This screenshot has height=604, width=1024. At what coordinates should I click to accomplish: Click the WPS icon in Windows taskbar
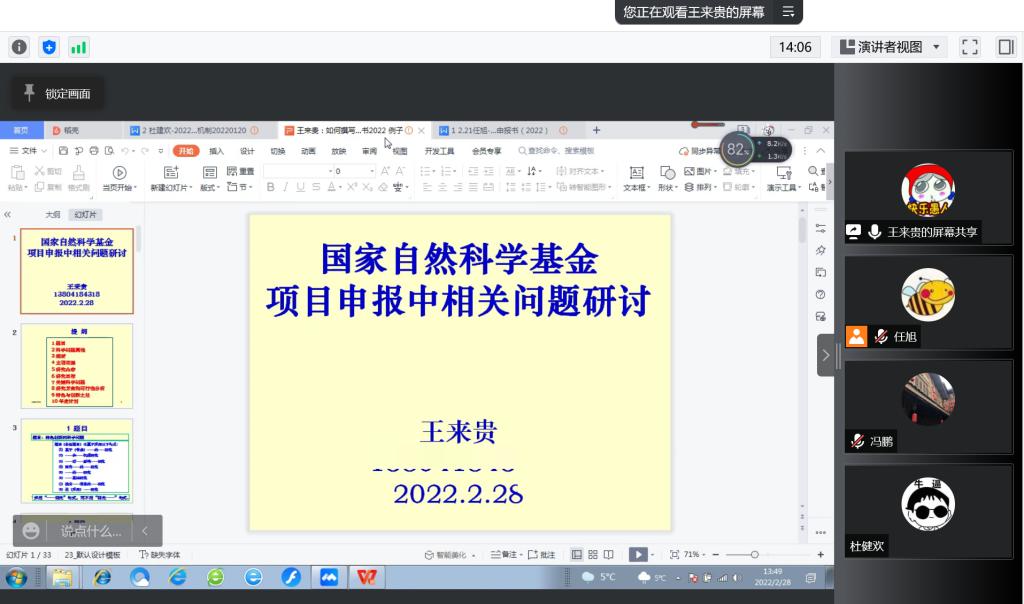point(368,577)
